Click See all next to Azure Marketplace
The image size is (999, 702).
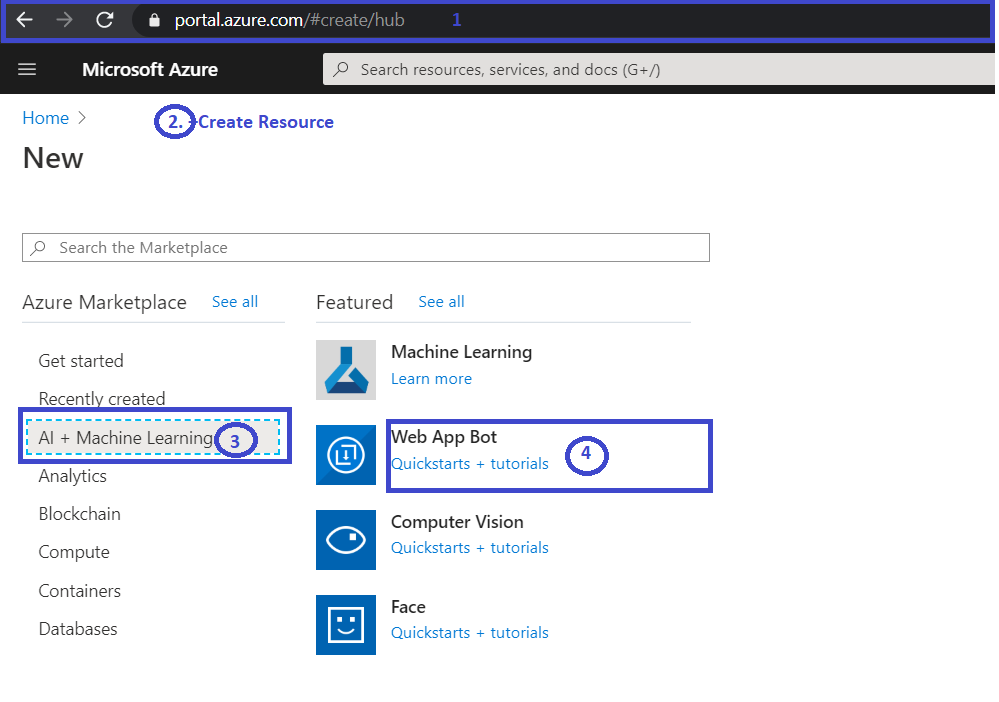[234, 301]
